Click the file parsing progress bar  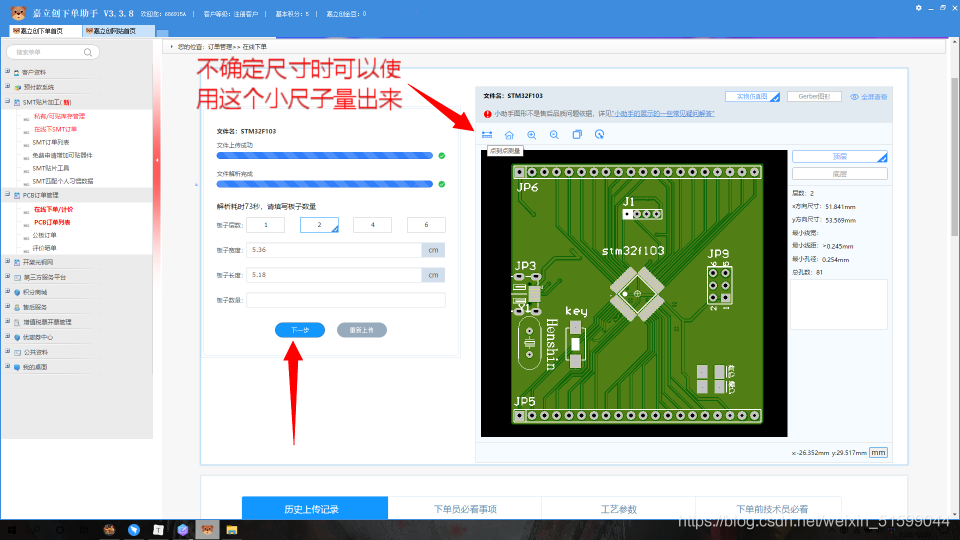click(324, 184)
